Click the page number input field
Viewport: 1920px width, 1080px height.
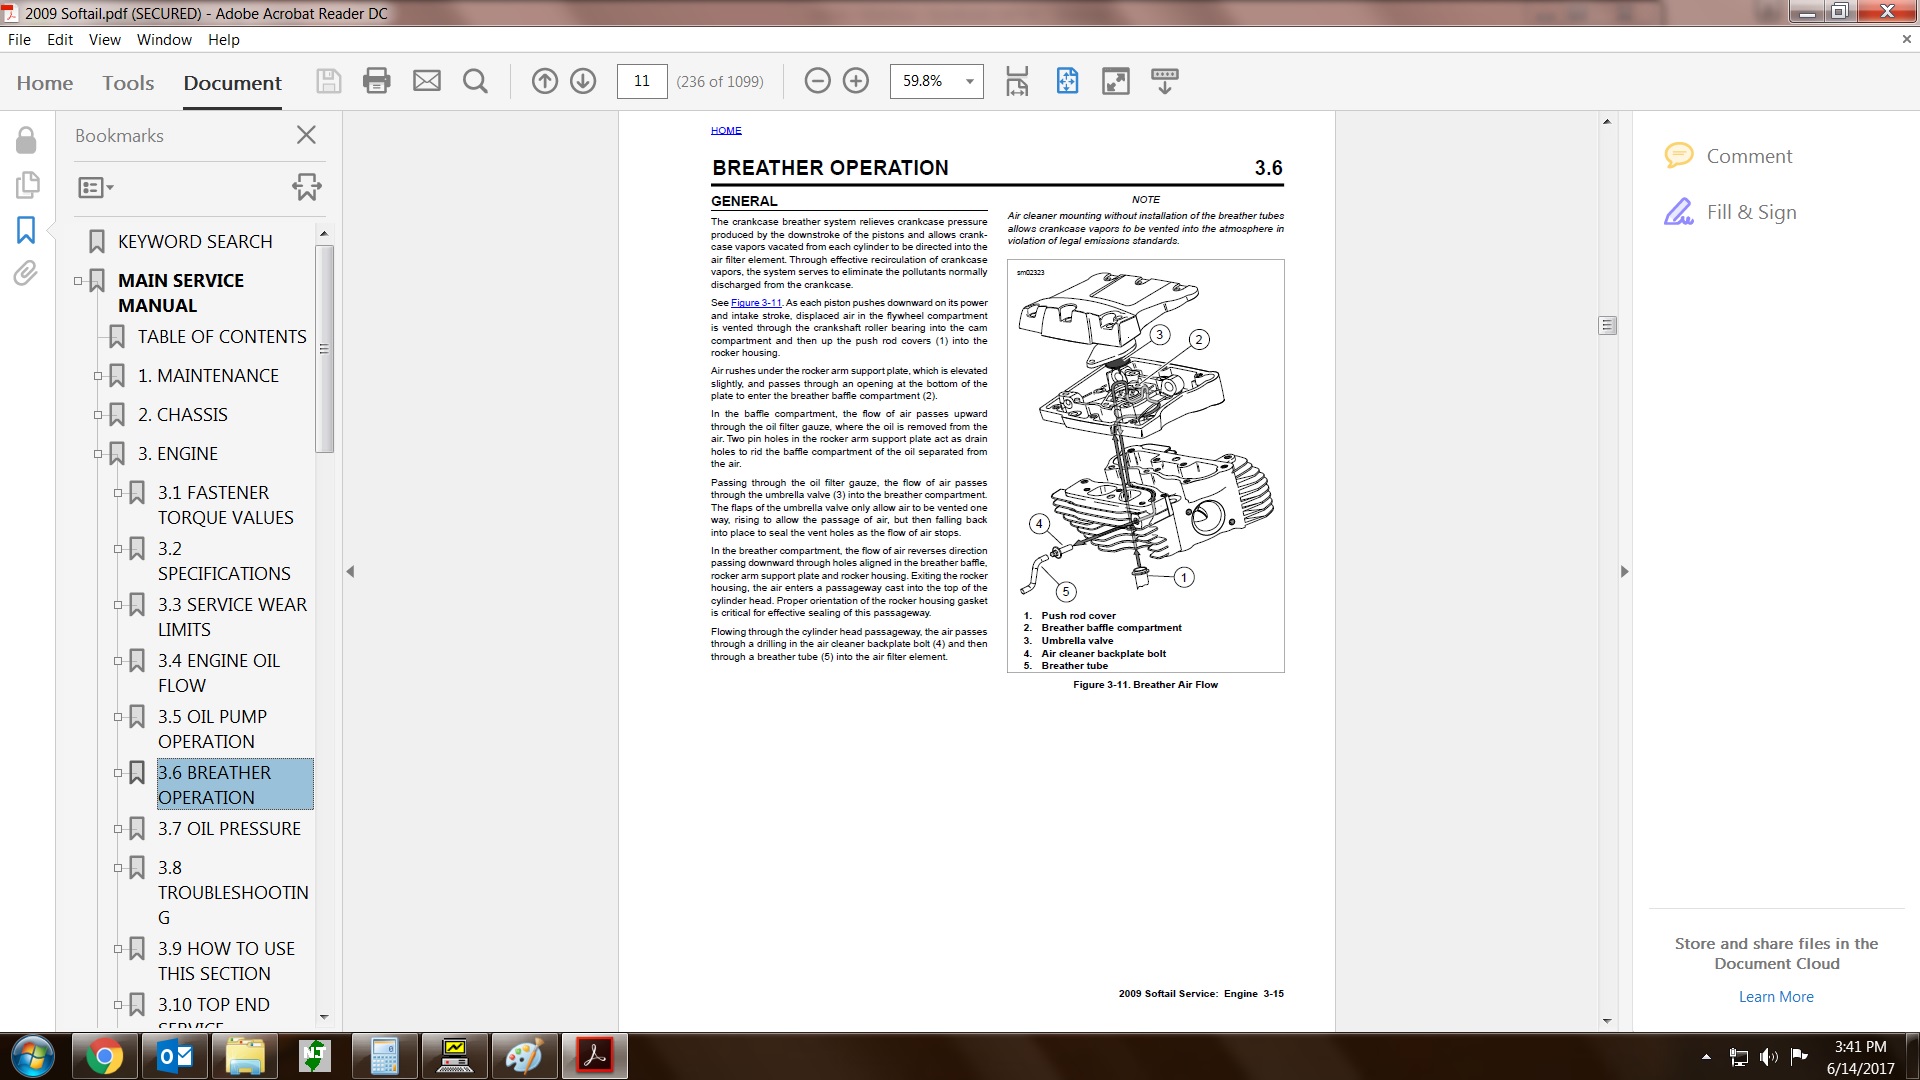(x=642, y=81)
